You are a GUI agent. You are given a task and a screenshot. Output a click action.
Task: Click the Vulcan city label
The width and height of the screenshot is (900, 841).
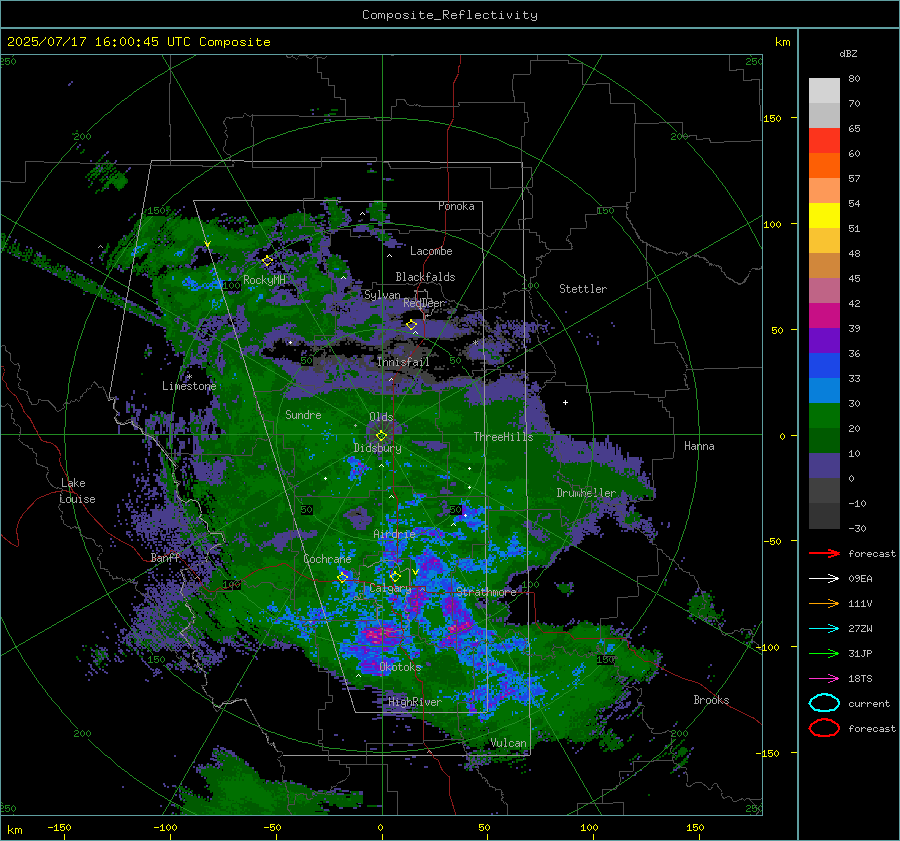[508, 743]
